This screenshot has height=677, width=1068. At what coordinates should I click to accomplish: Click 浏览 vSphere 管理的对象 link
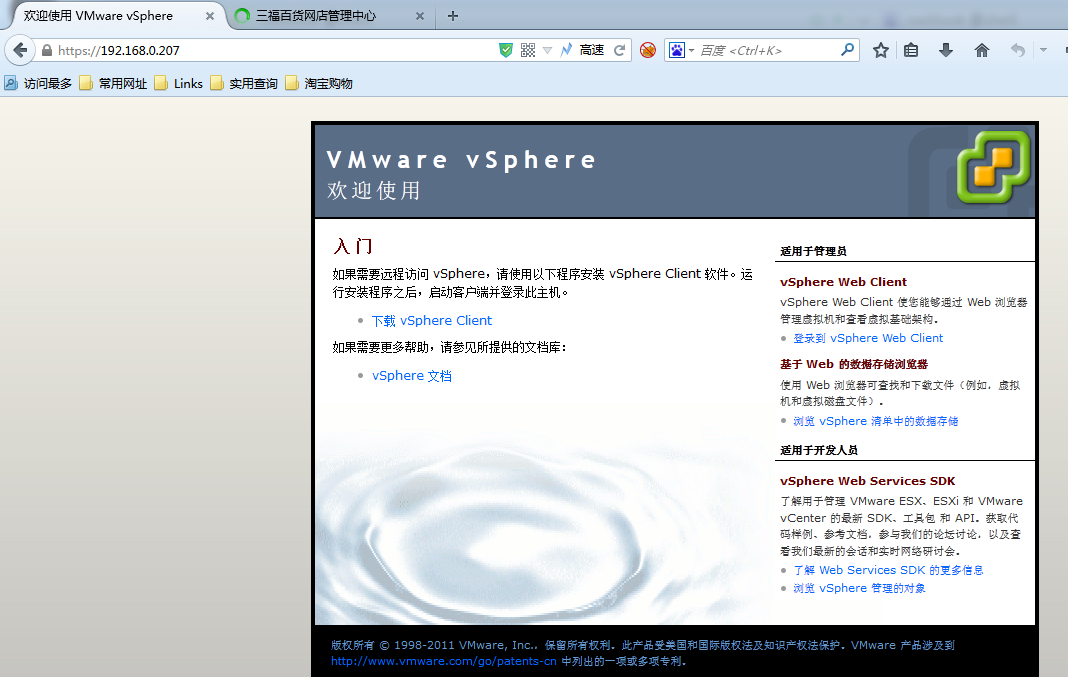[859, 588]
